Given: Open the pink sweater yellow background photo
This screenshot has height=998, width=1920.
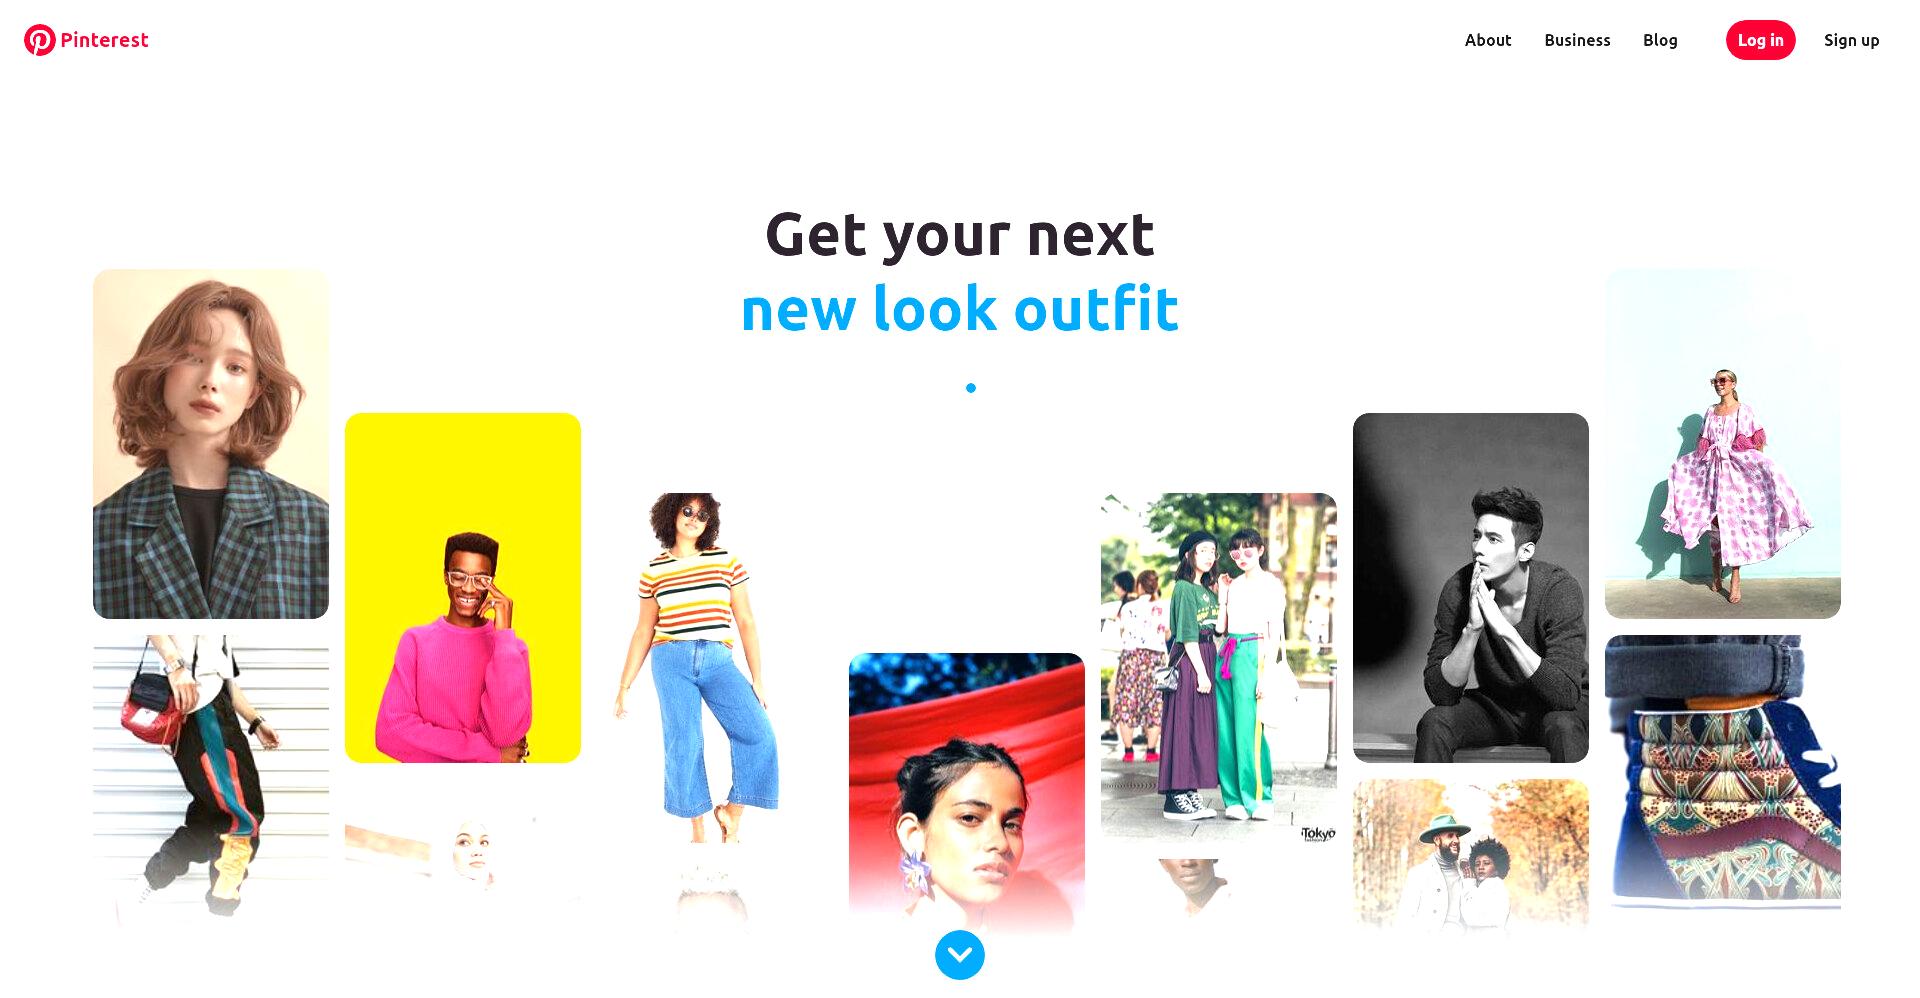Looking at the screenshot, I should click(x=463, y=588).
